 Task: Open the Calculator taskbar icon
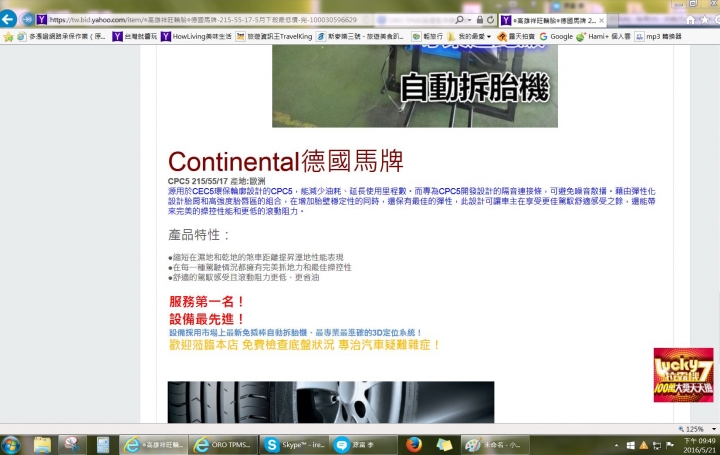coord(103,445)
